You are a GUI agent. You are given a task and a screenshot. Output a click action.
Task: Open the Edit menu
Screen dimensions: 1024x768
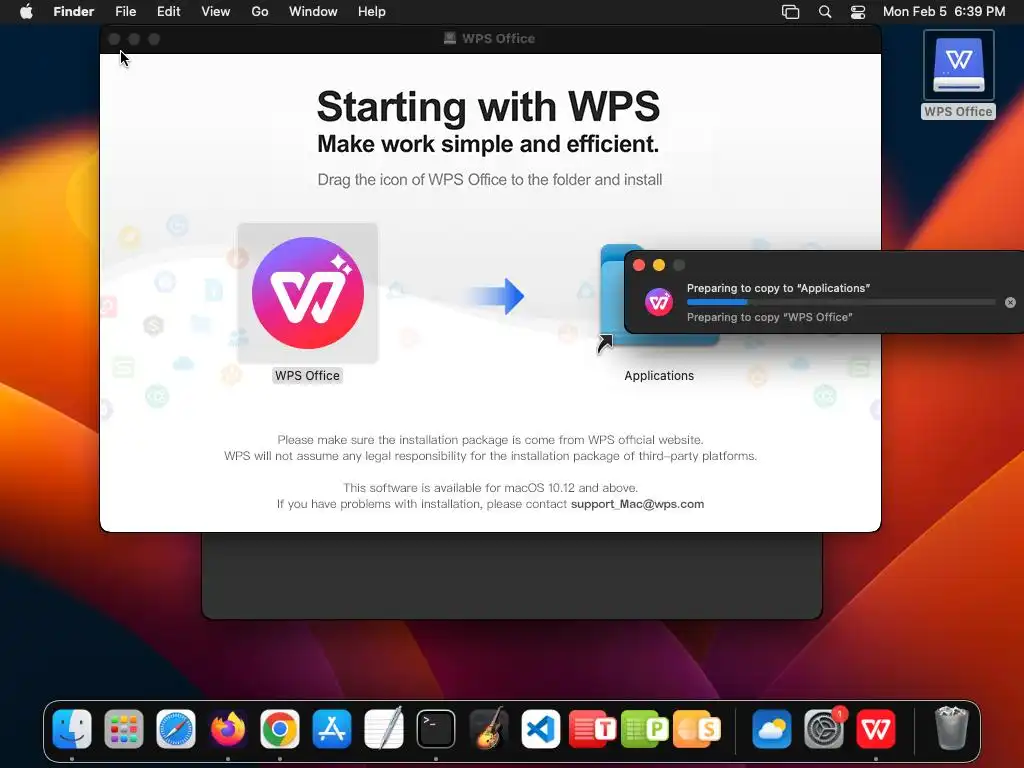point(168,12)
